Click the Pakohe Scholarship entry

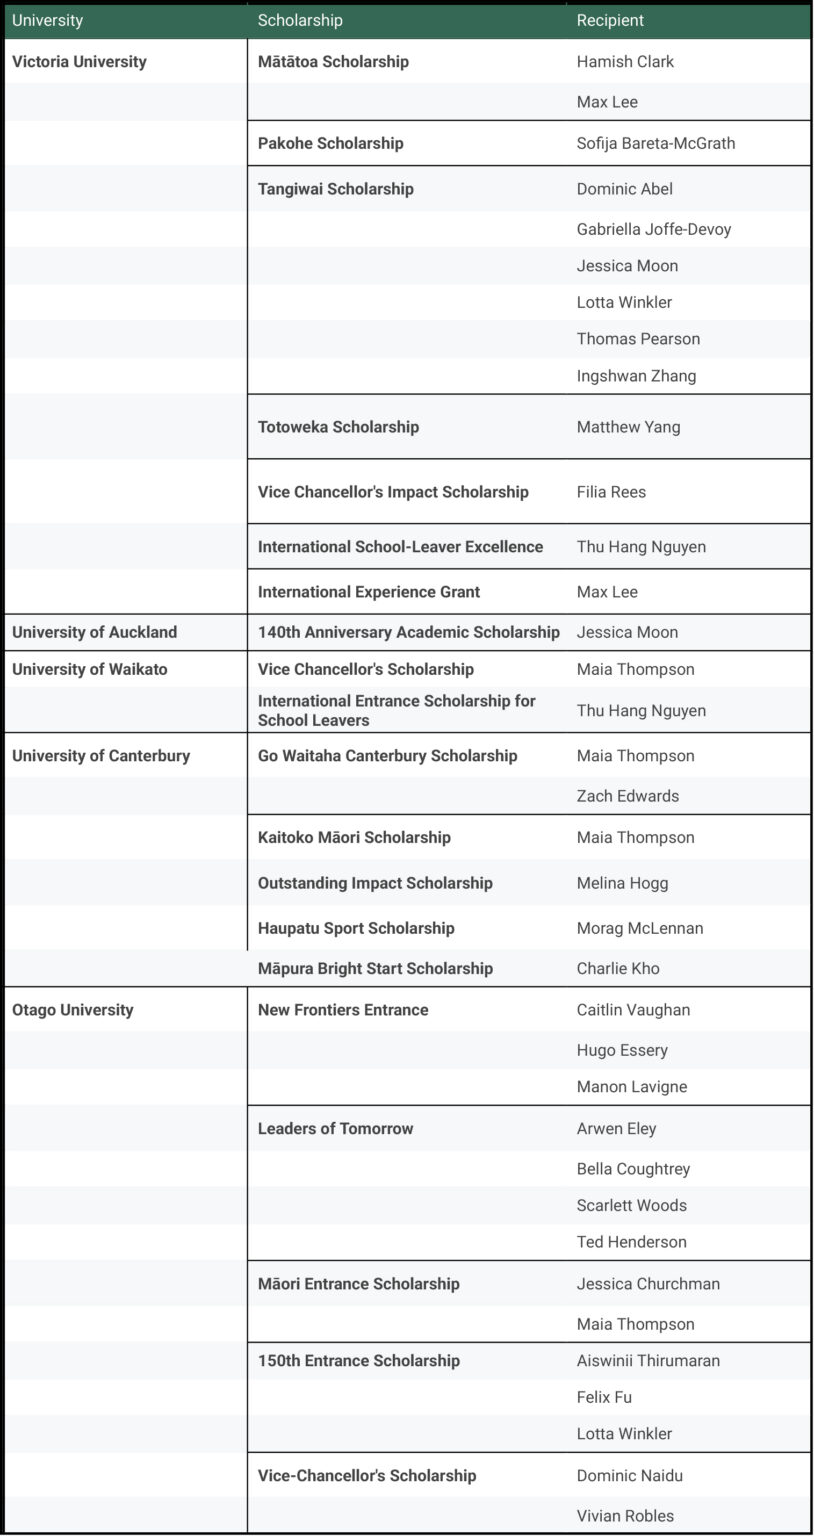[x=330, y=143]
